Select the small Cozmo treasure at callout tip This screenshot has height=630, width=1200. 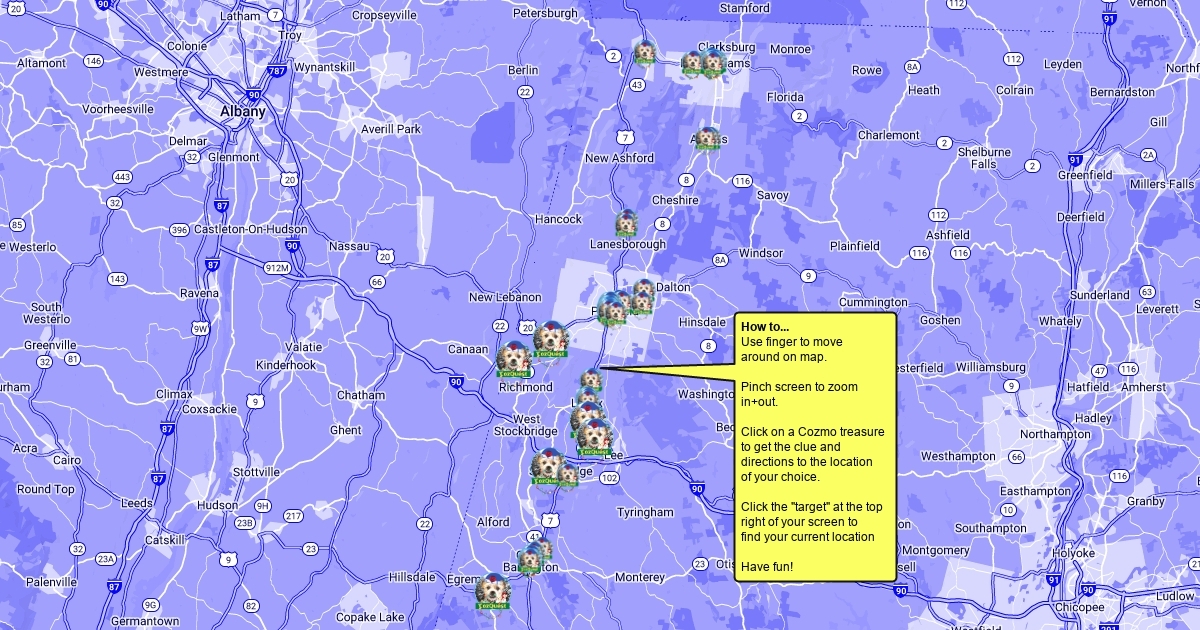(x=592, y=379)
